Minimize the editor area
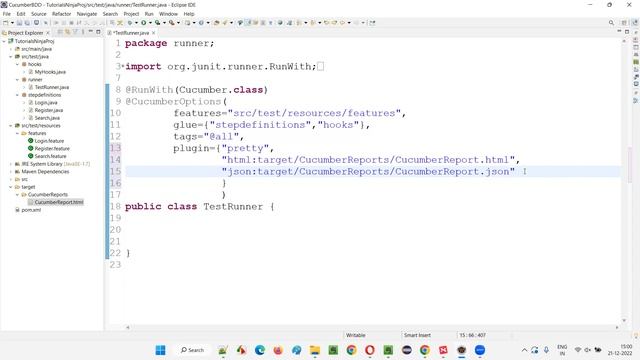 pyautogui.click(x=619, y=32)
